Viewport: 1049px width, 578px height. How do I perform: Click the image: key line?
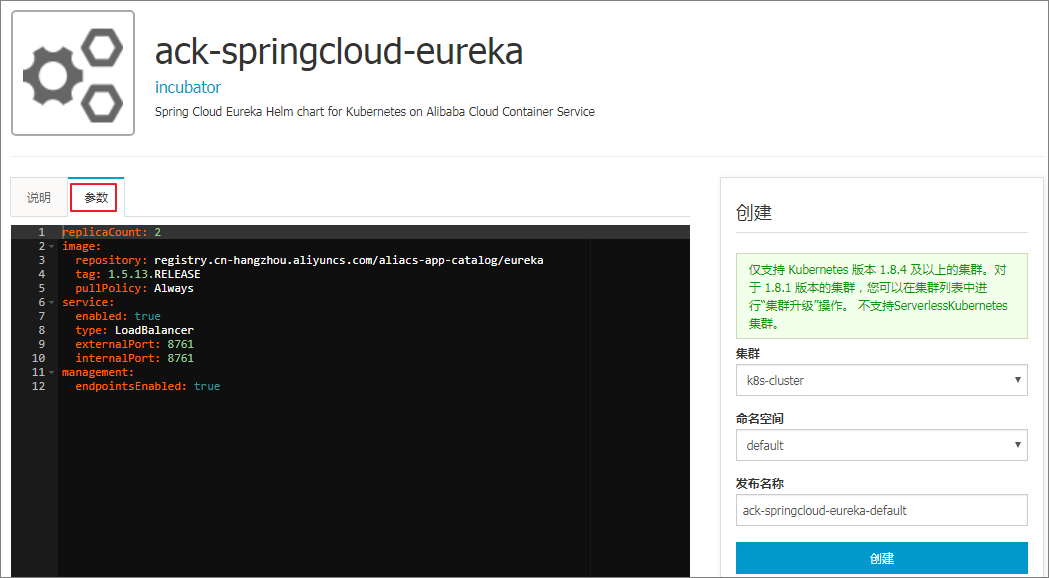82,246
